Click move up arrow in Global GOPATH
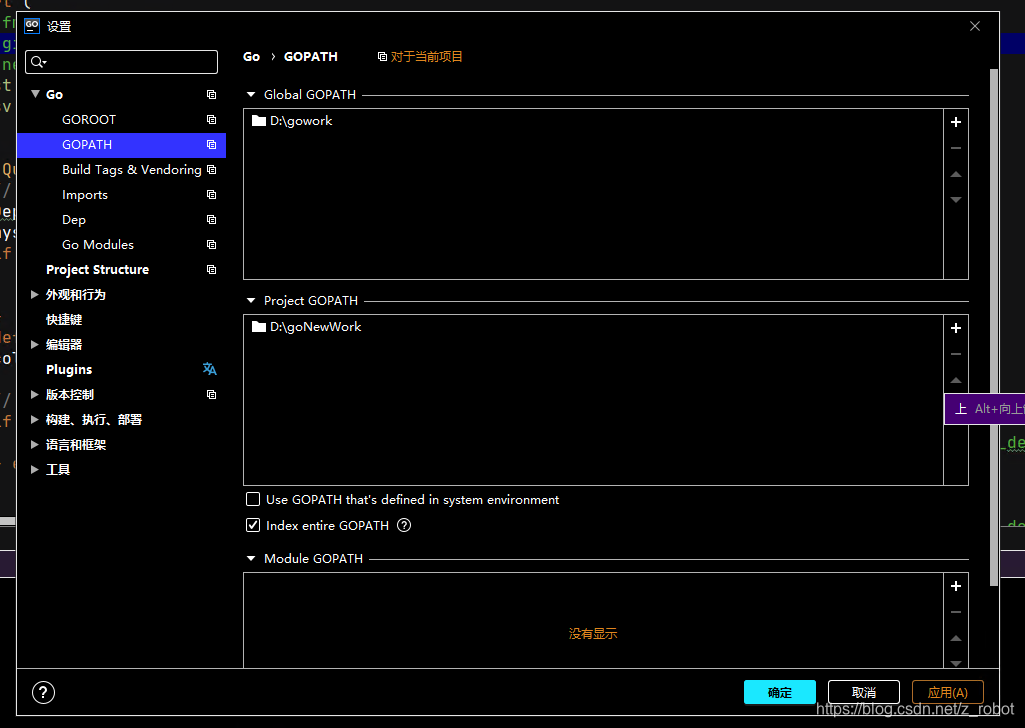The width and height of the screenshot is (1025, 728). pyautogui.click(x=956, y=174)
